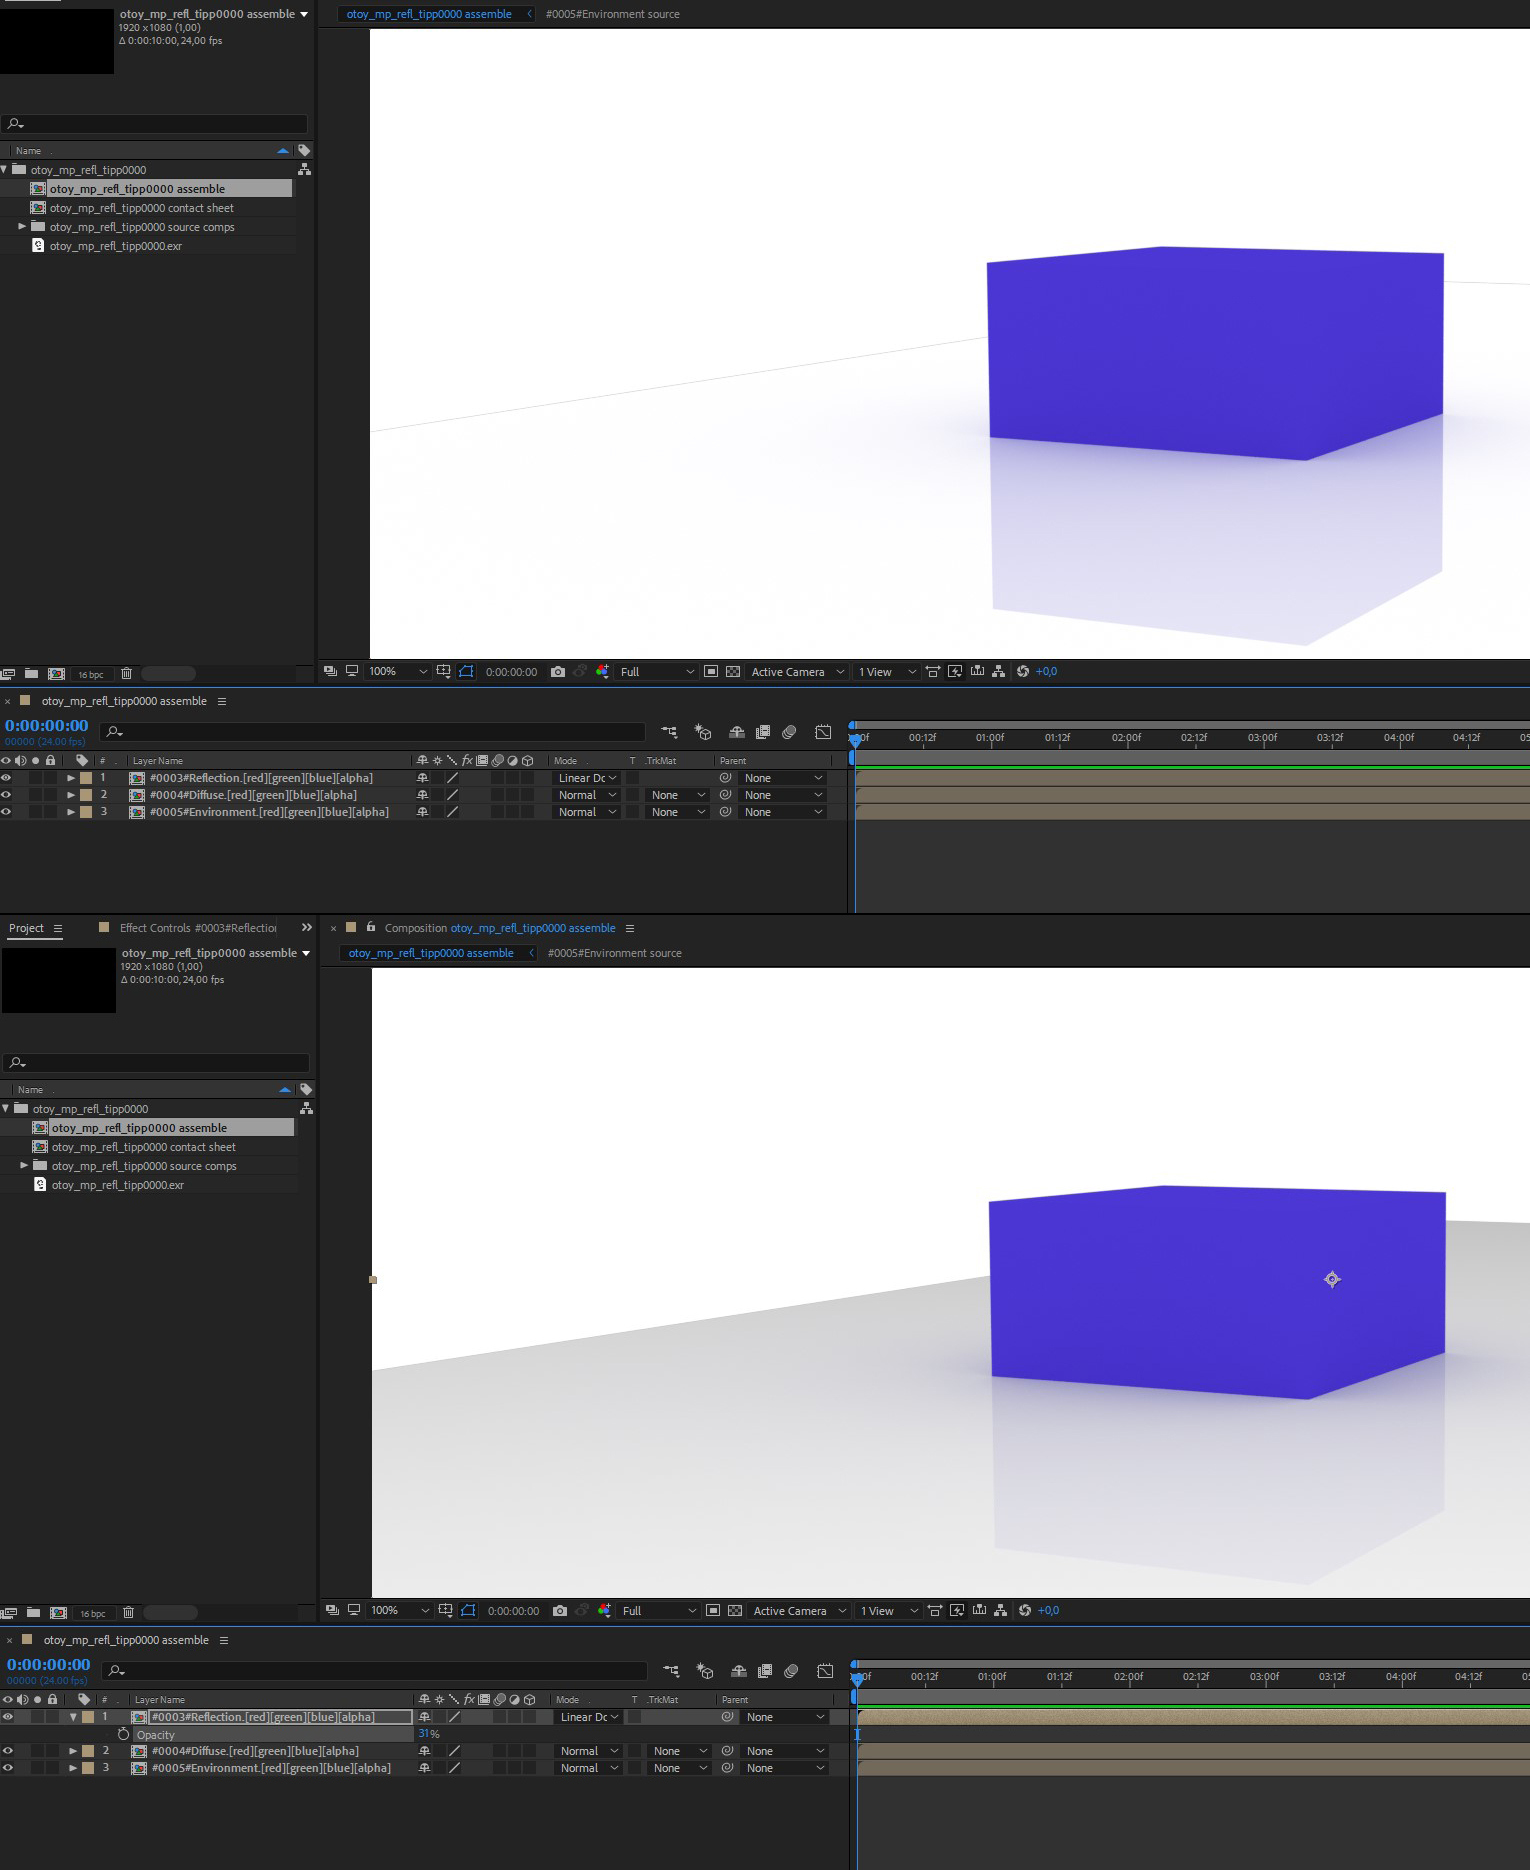Show channel and color management settings, top viewer
Screen dimensions: 1530x1870
coord(602,671)
